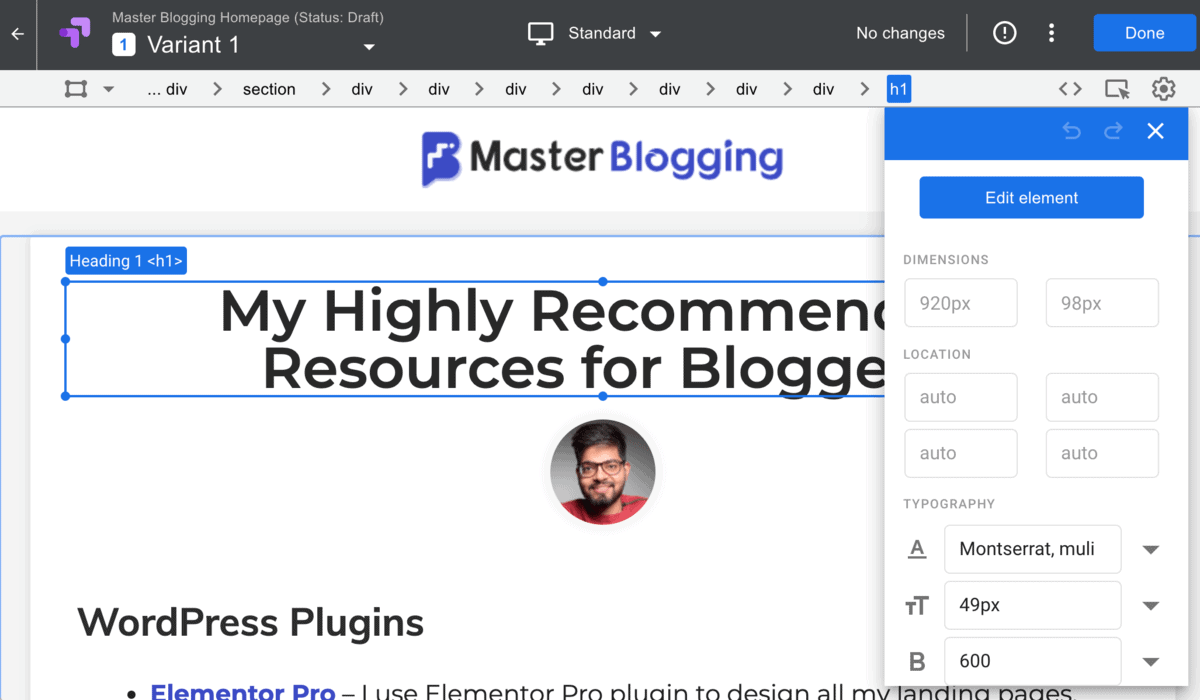1200x700 pixels.
Task: Click the desktop monitor device icon
Action: [541, 34]
